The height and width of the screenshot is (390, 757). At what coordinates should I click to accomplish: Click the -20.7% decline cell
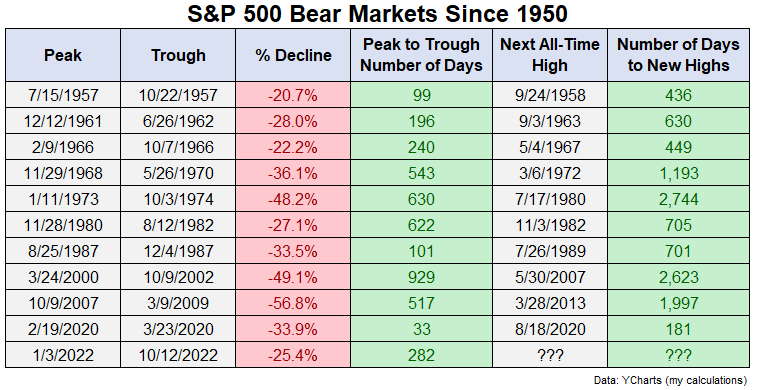[293, 95]
